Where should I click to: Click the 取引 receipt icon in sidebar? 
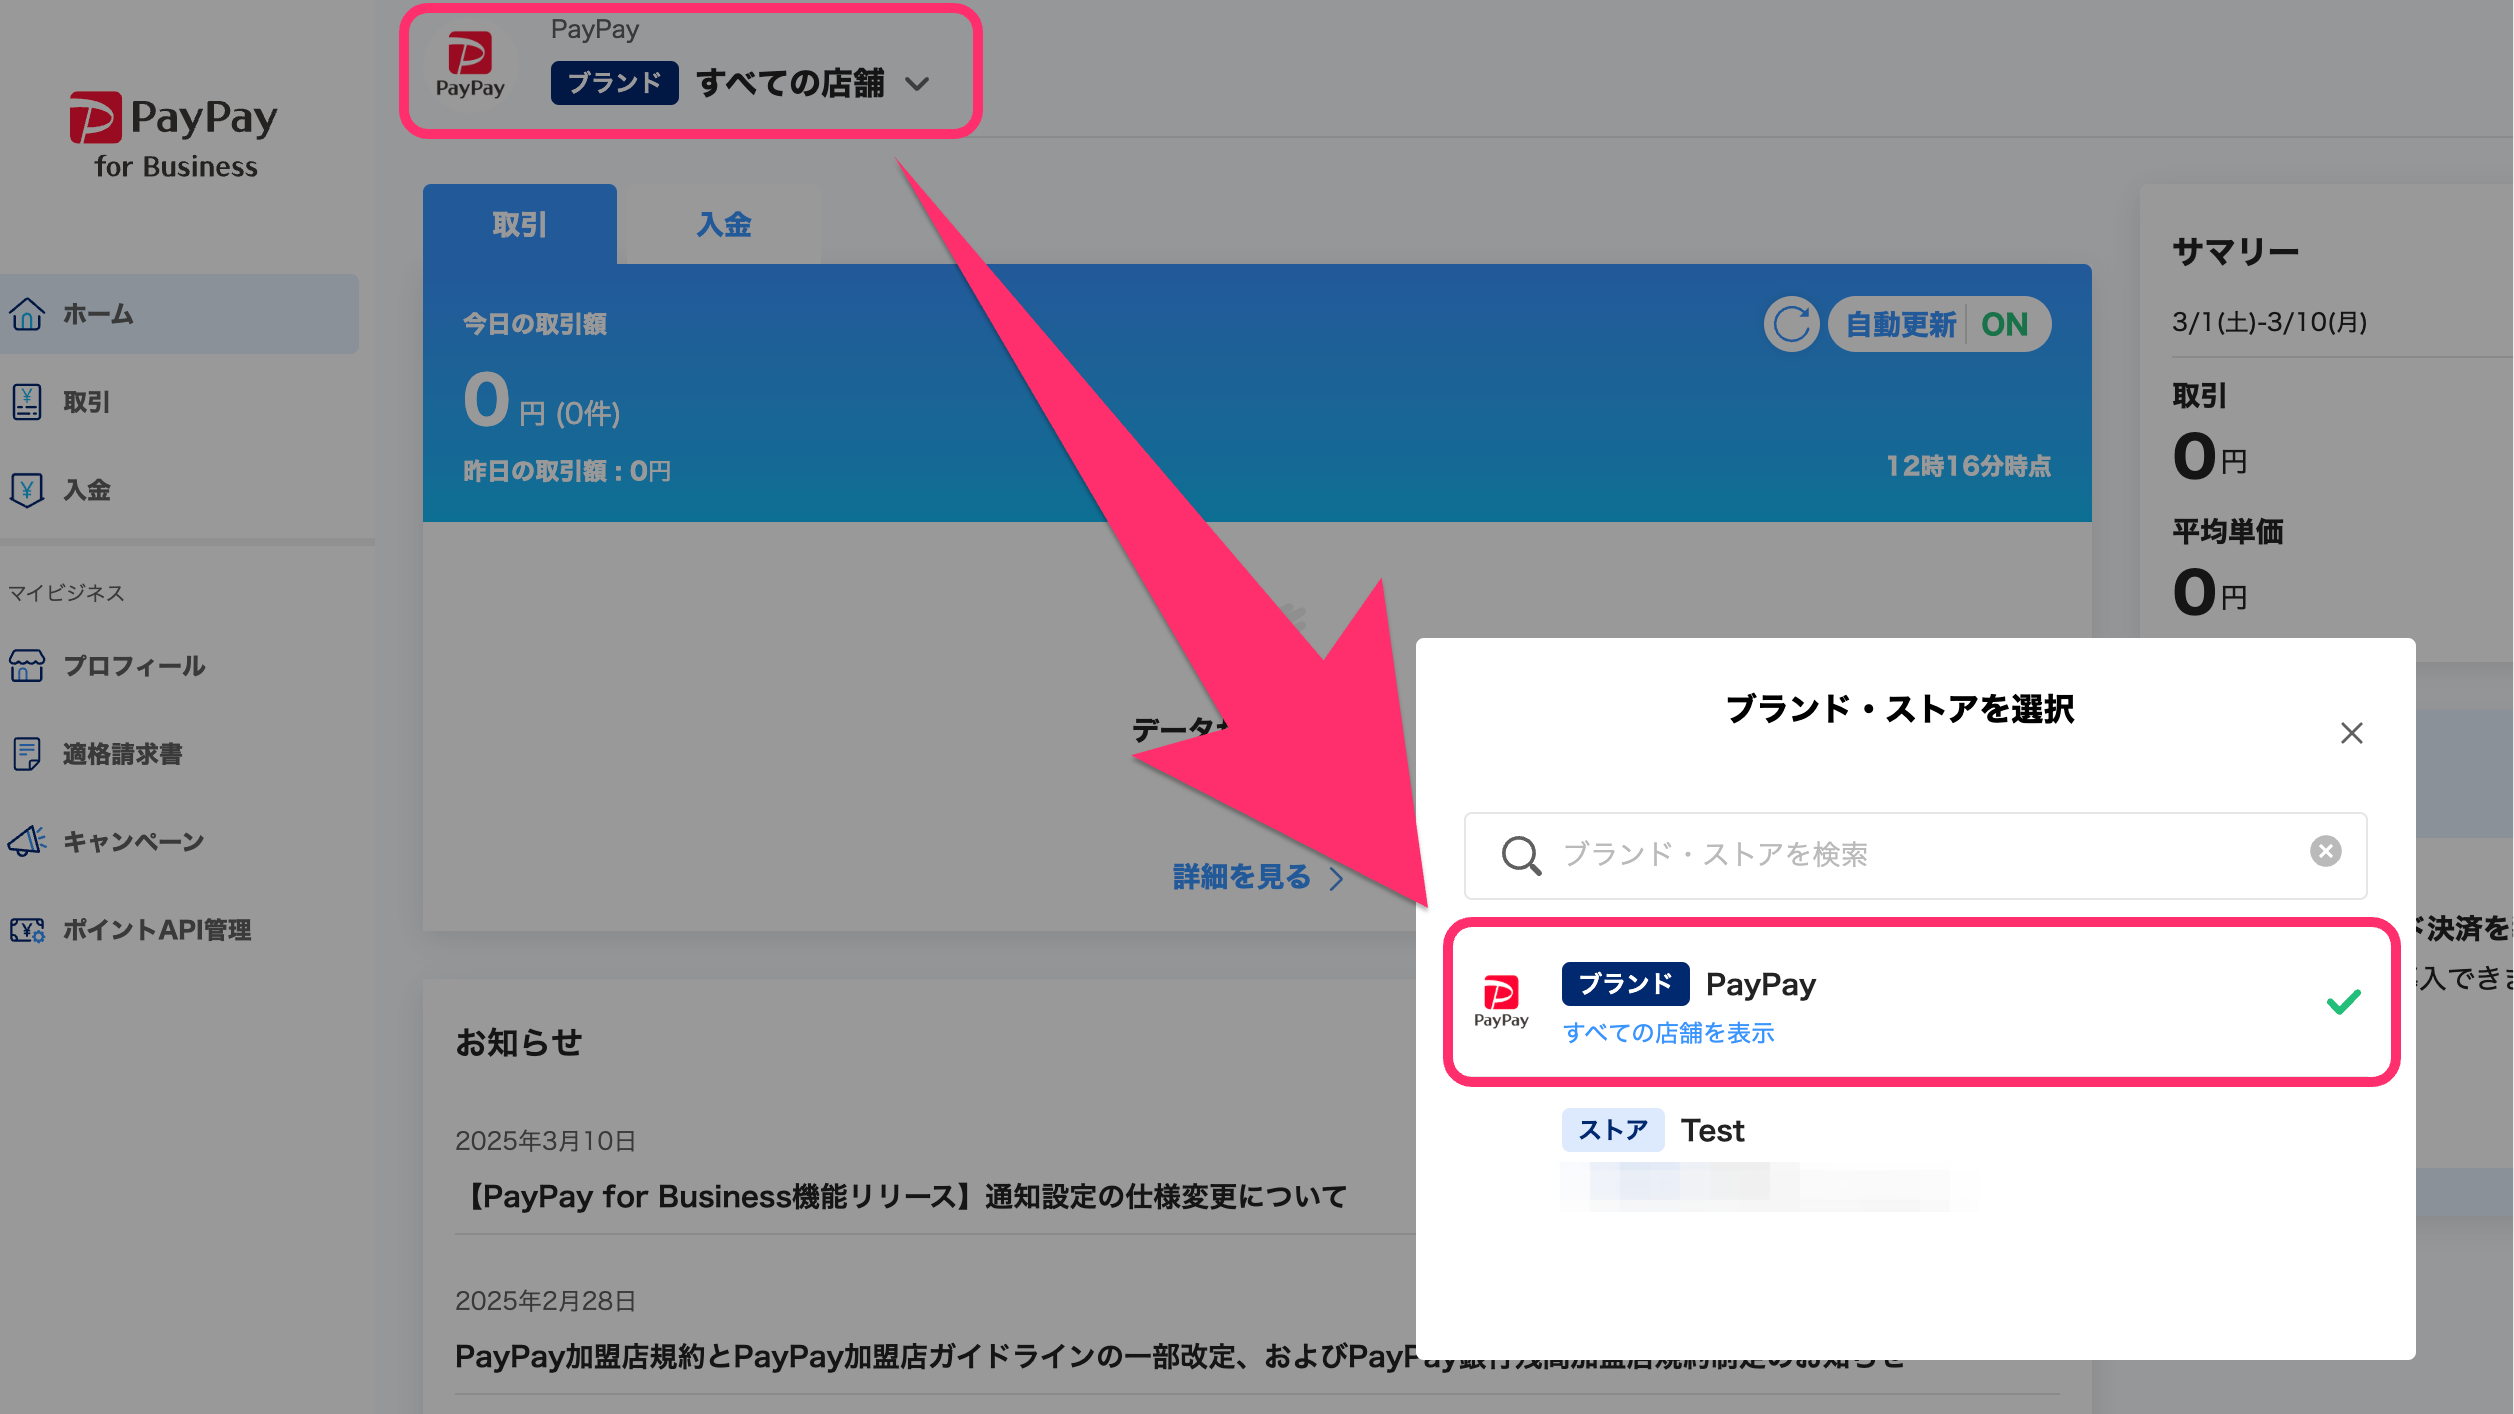(x=27, y=402)
